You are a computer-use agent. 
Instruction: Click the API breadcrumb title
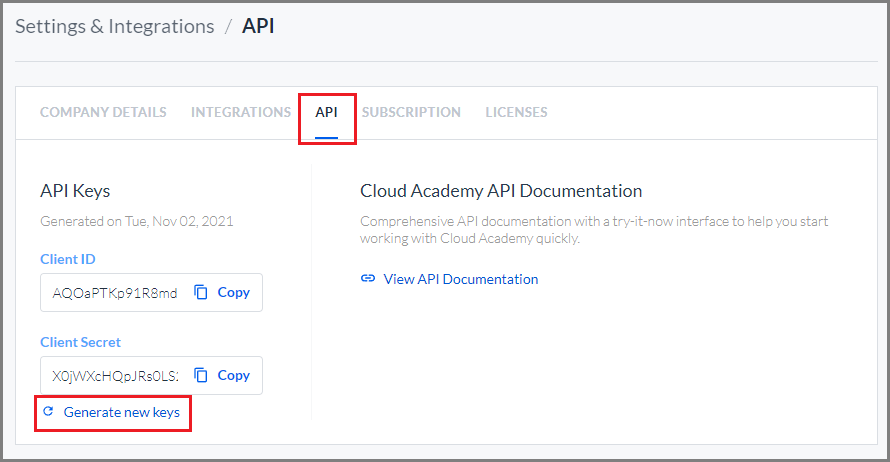tap(258, 26)
